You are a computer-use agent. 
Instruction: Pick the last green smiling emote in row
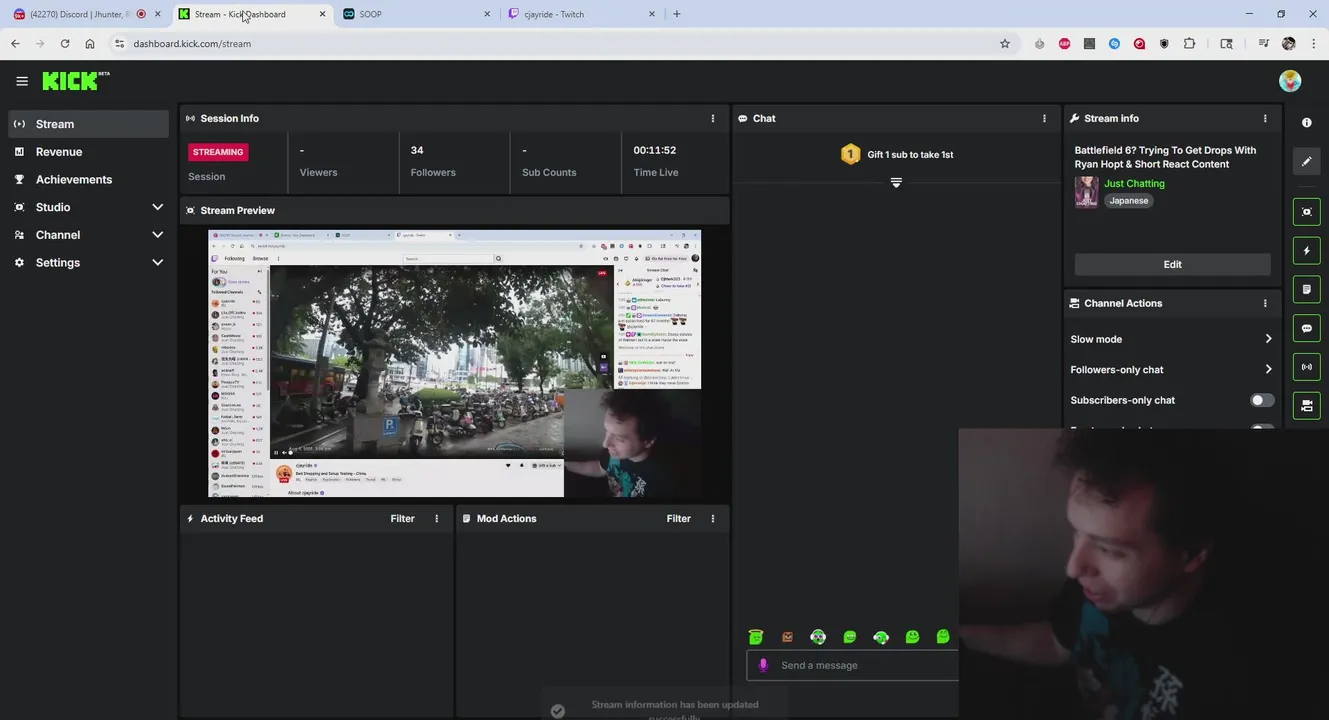coord(943,637)
